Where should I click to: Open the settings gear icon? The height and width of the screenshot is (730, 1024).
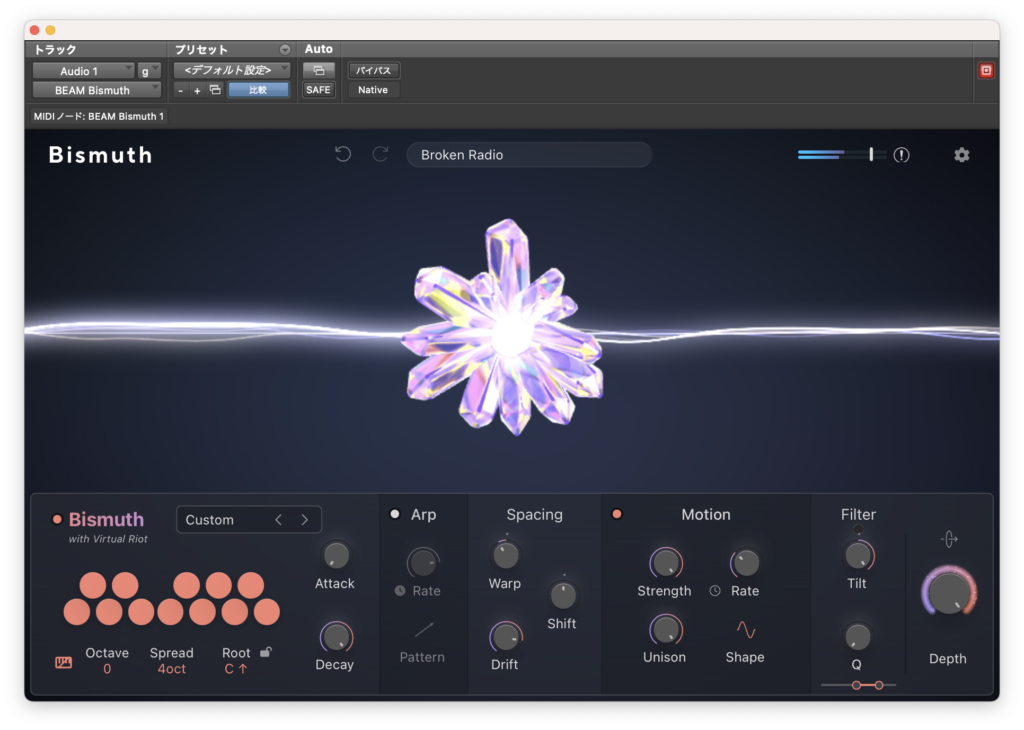coord(961,155)
